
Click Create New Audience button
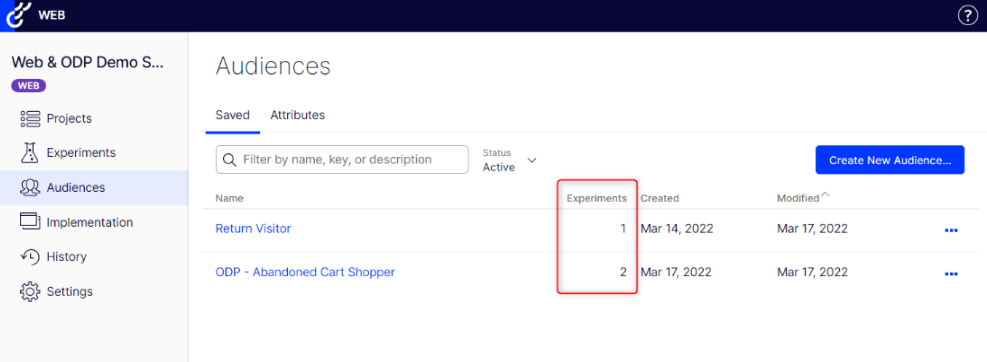(x=889, y=160)
